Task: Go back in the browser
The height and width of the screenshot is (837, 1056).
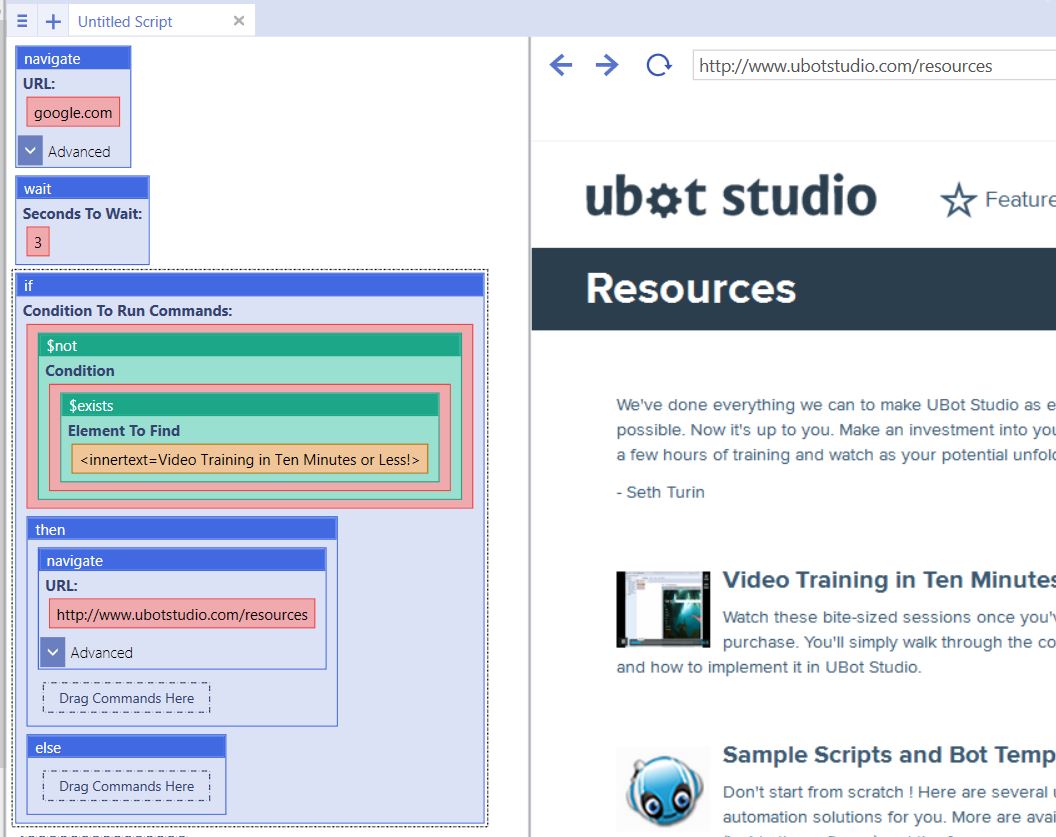Action: (560, 65)
